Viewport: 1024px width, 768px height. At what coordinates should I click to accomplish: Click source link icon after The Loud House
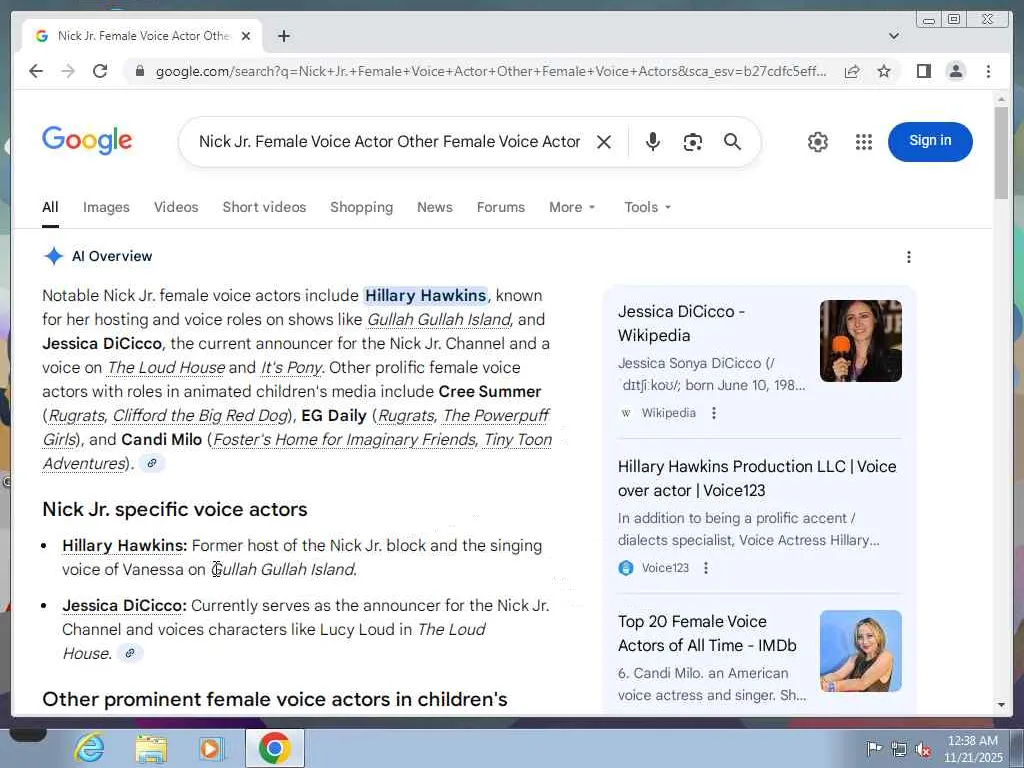click(130, 653)
